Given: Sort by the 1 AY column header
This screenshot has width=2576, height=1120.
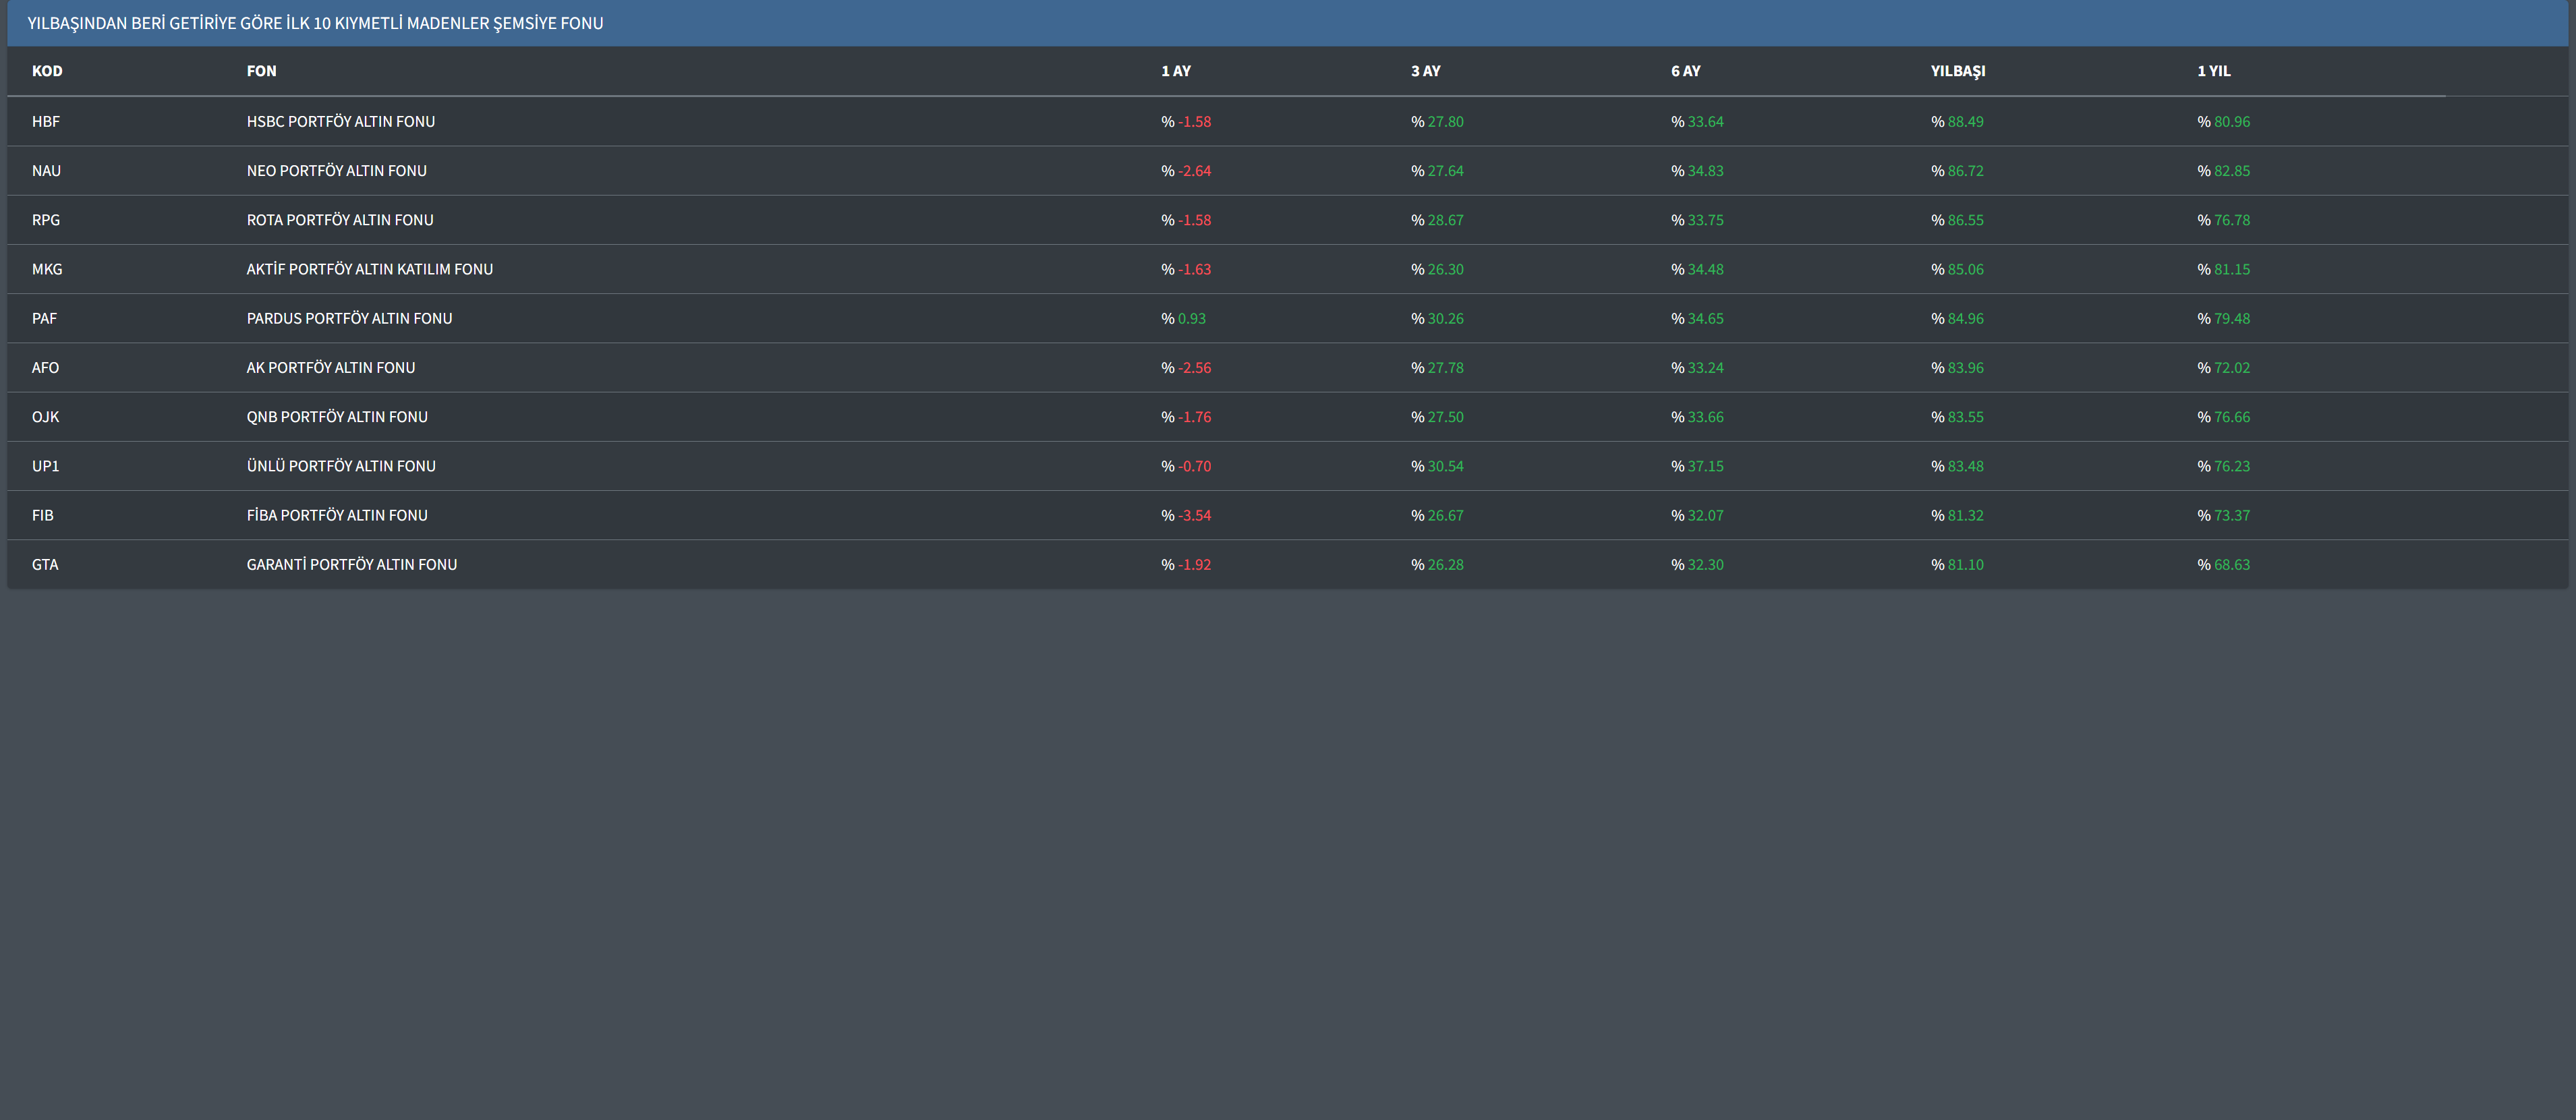Looking at the screenshot, I should tap(1175, 71).
